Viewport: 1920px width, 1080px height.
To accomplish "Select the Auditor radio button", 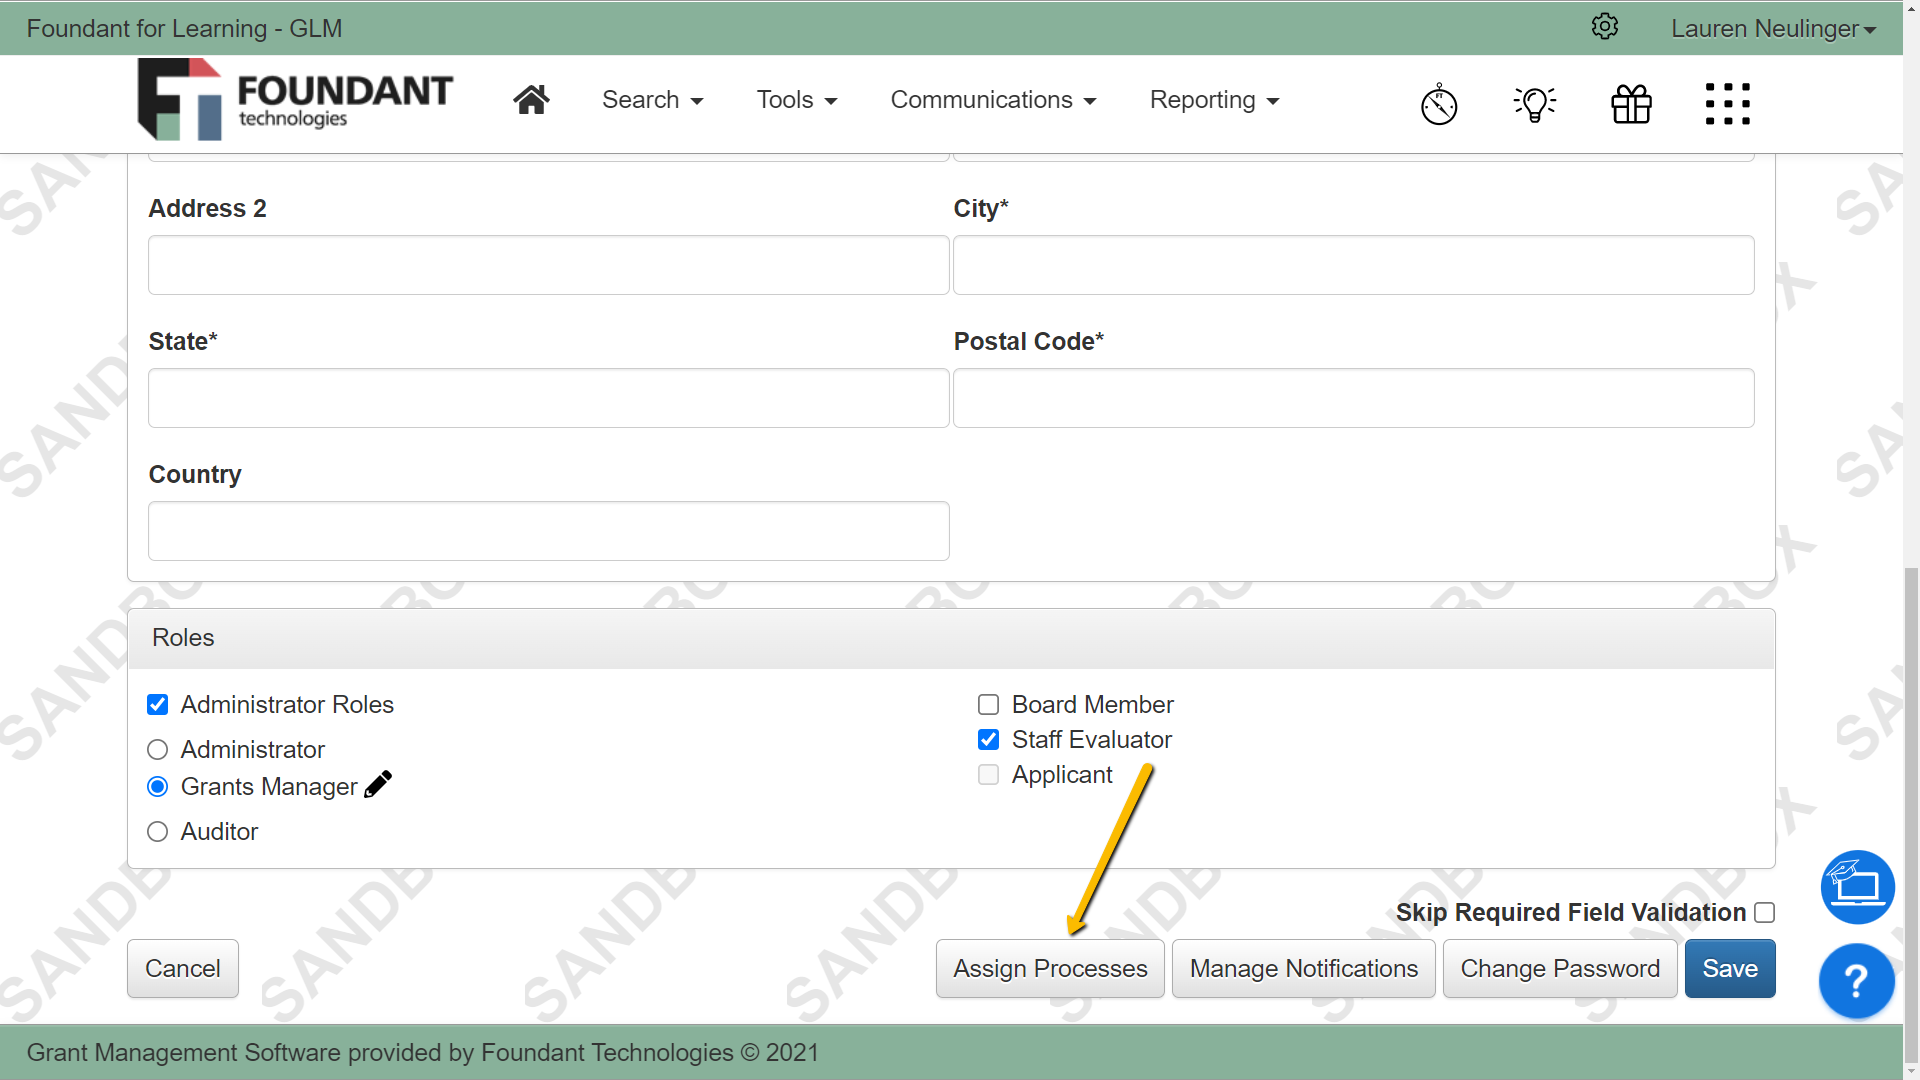I will 157,832.
